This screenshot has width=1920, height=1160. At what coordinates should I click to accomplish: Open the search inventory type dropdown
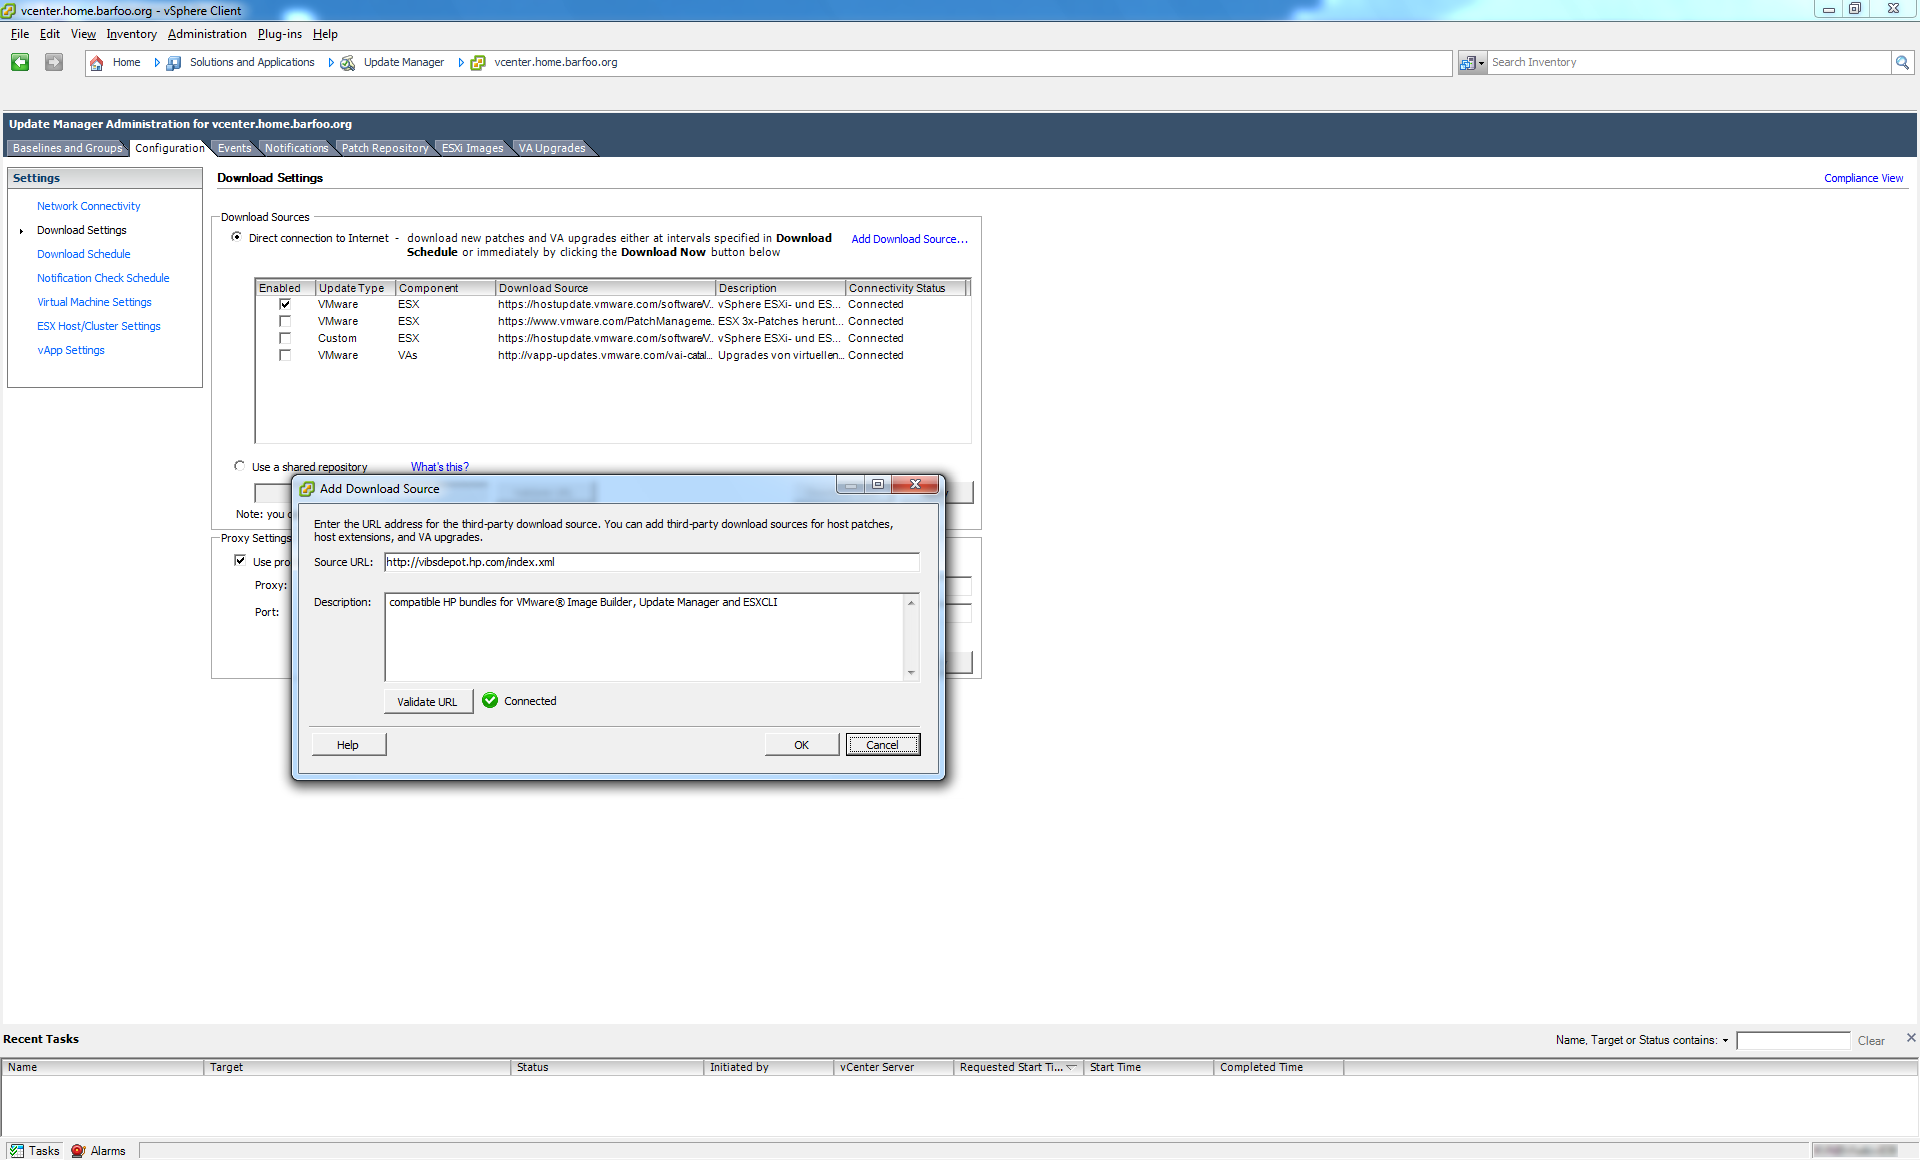tap(1472, 63)
